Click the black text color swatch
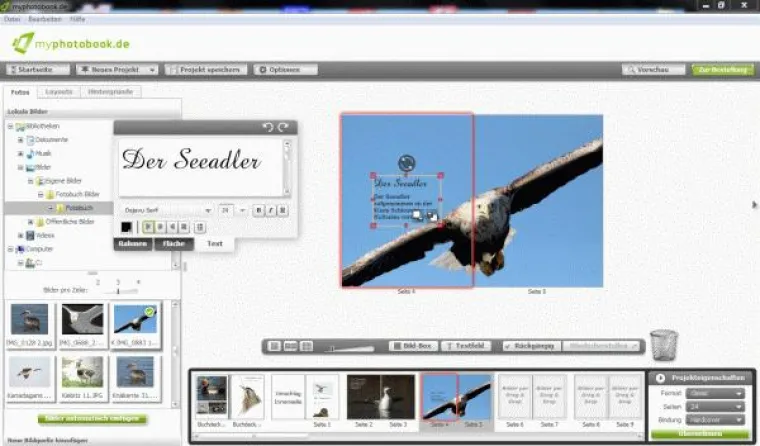 click(127, 227)
